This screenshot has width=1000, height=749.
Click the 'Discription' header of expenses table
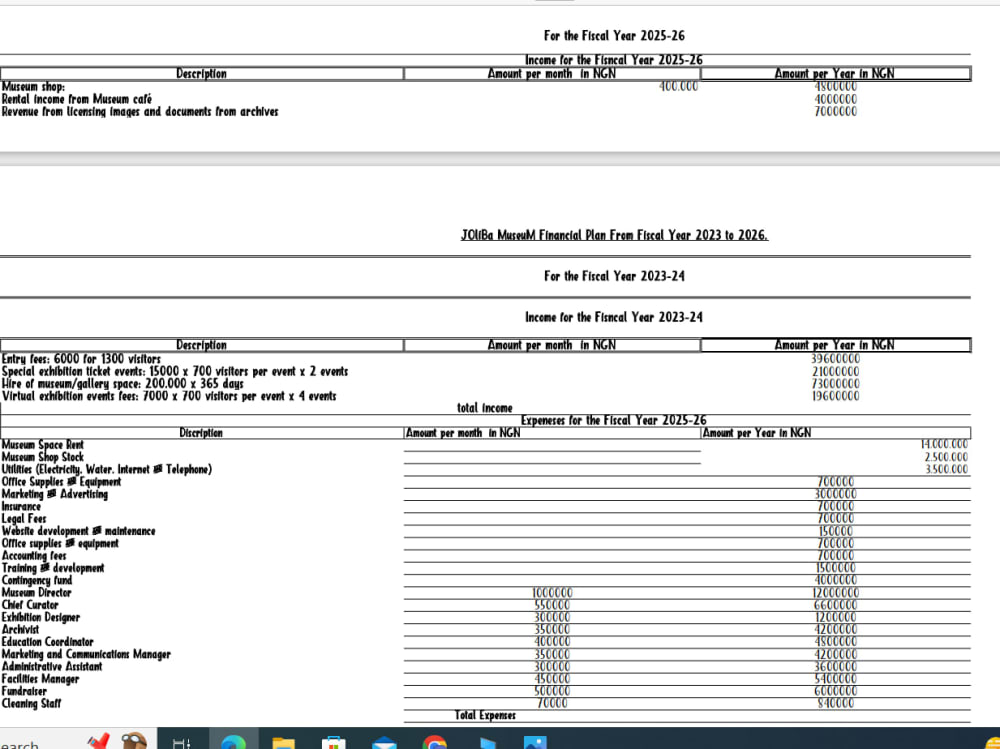tap(201, 433)
